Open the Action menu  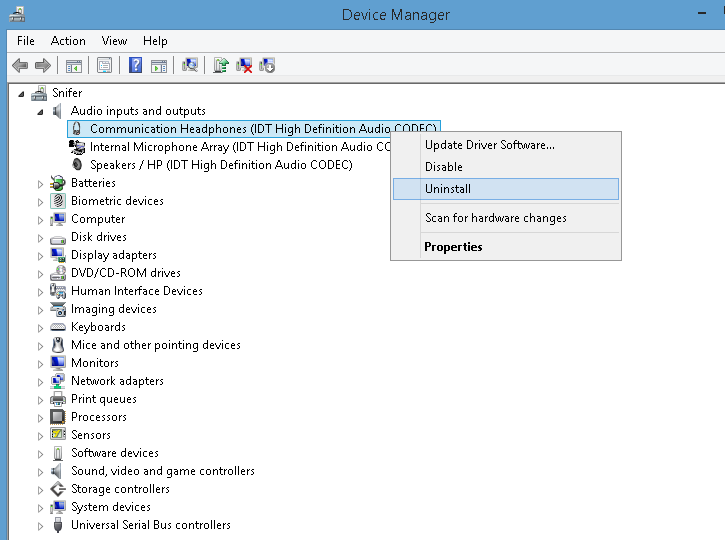click(68, 41)
